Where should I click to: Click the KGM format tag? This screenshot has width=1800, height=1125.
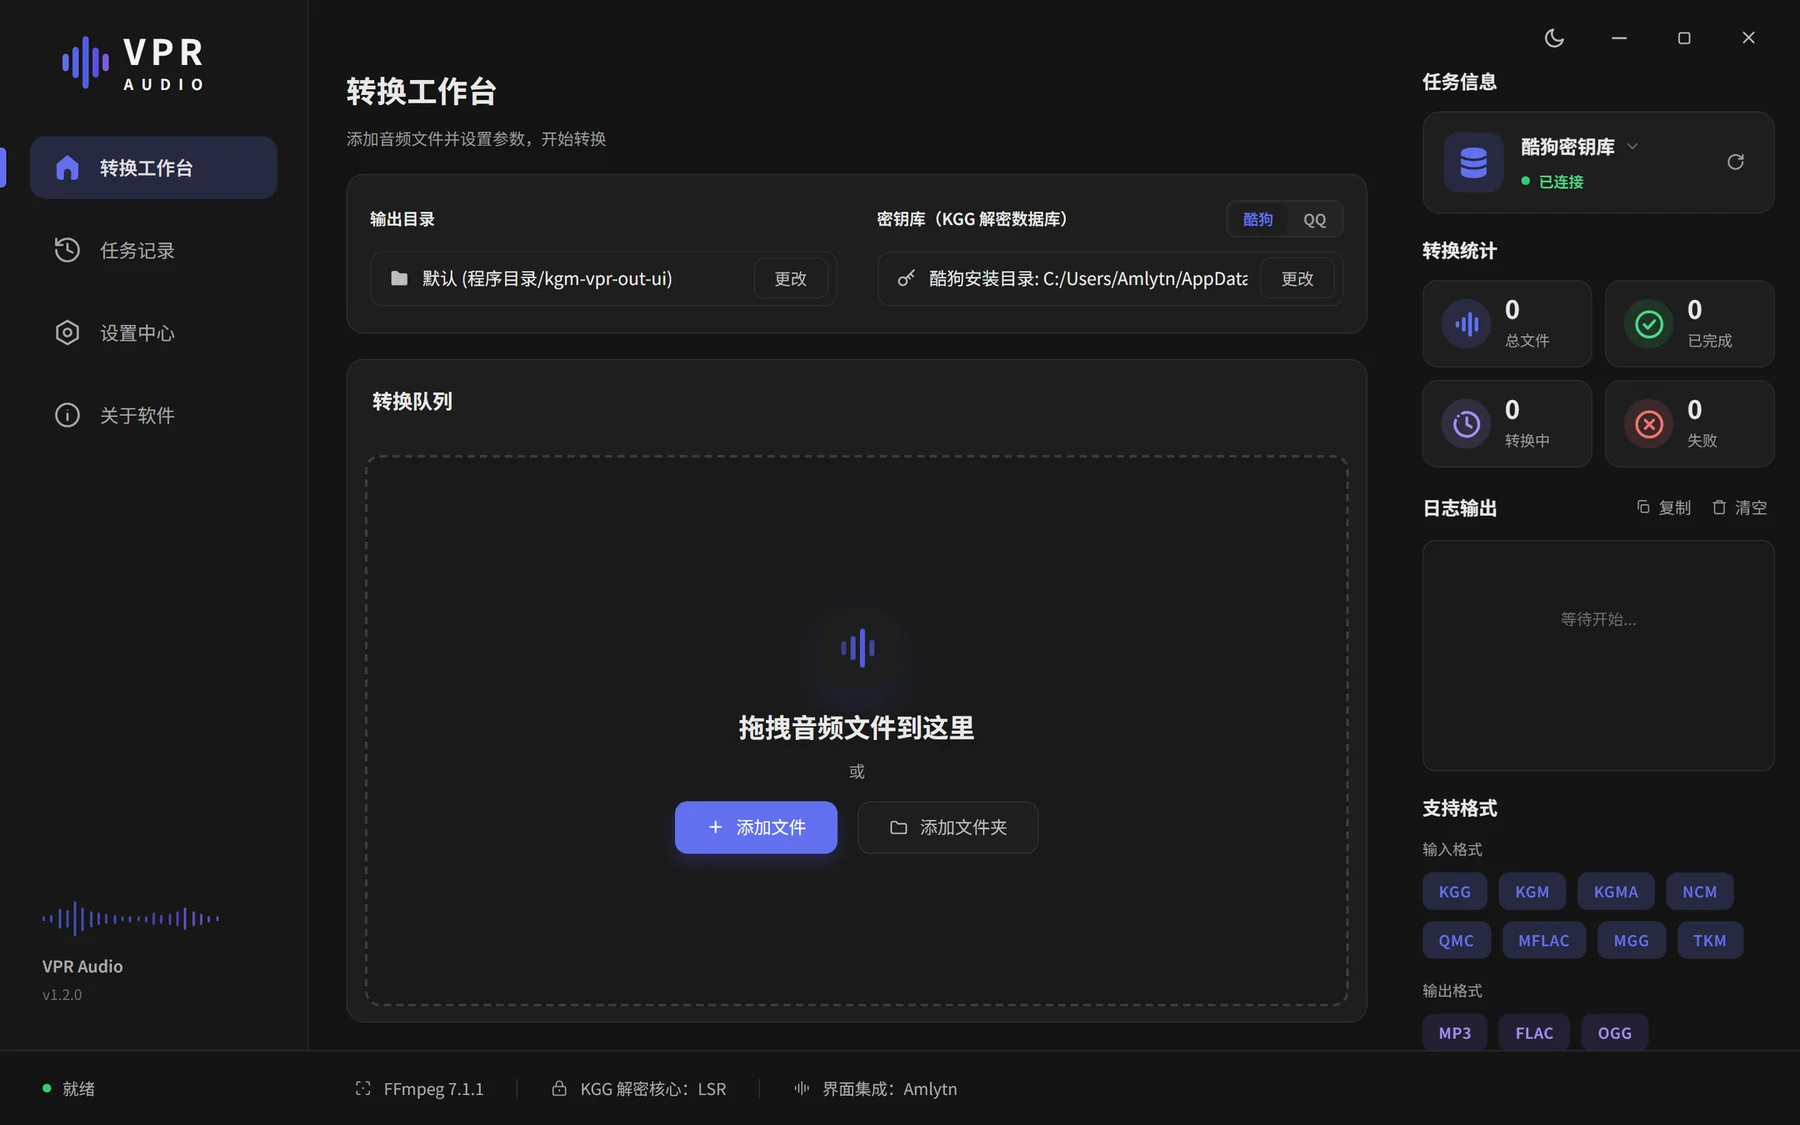coord(1532,891)
